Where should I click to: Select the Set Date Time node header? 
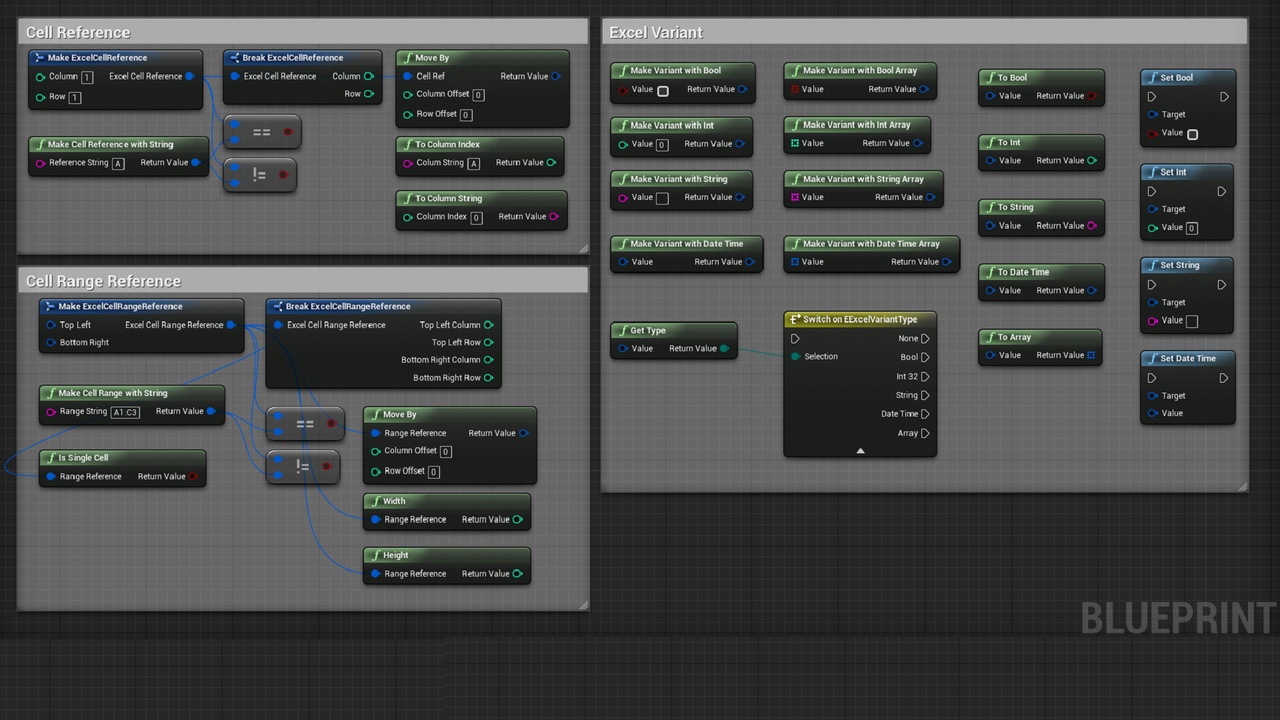pyautogui.click(x=1187, y=358)
